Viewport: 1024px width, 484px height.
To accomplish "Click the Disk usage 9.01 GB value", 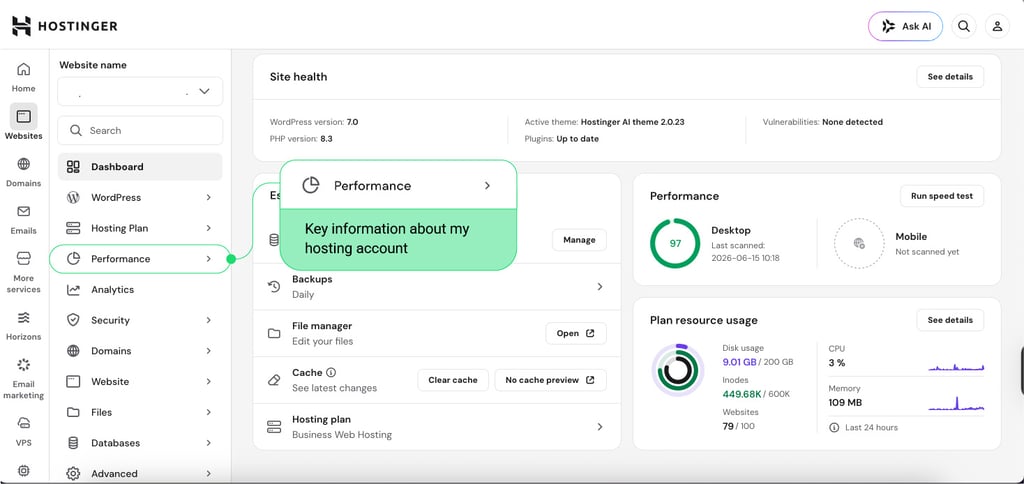I will 739,362.
